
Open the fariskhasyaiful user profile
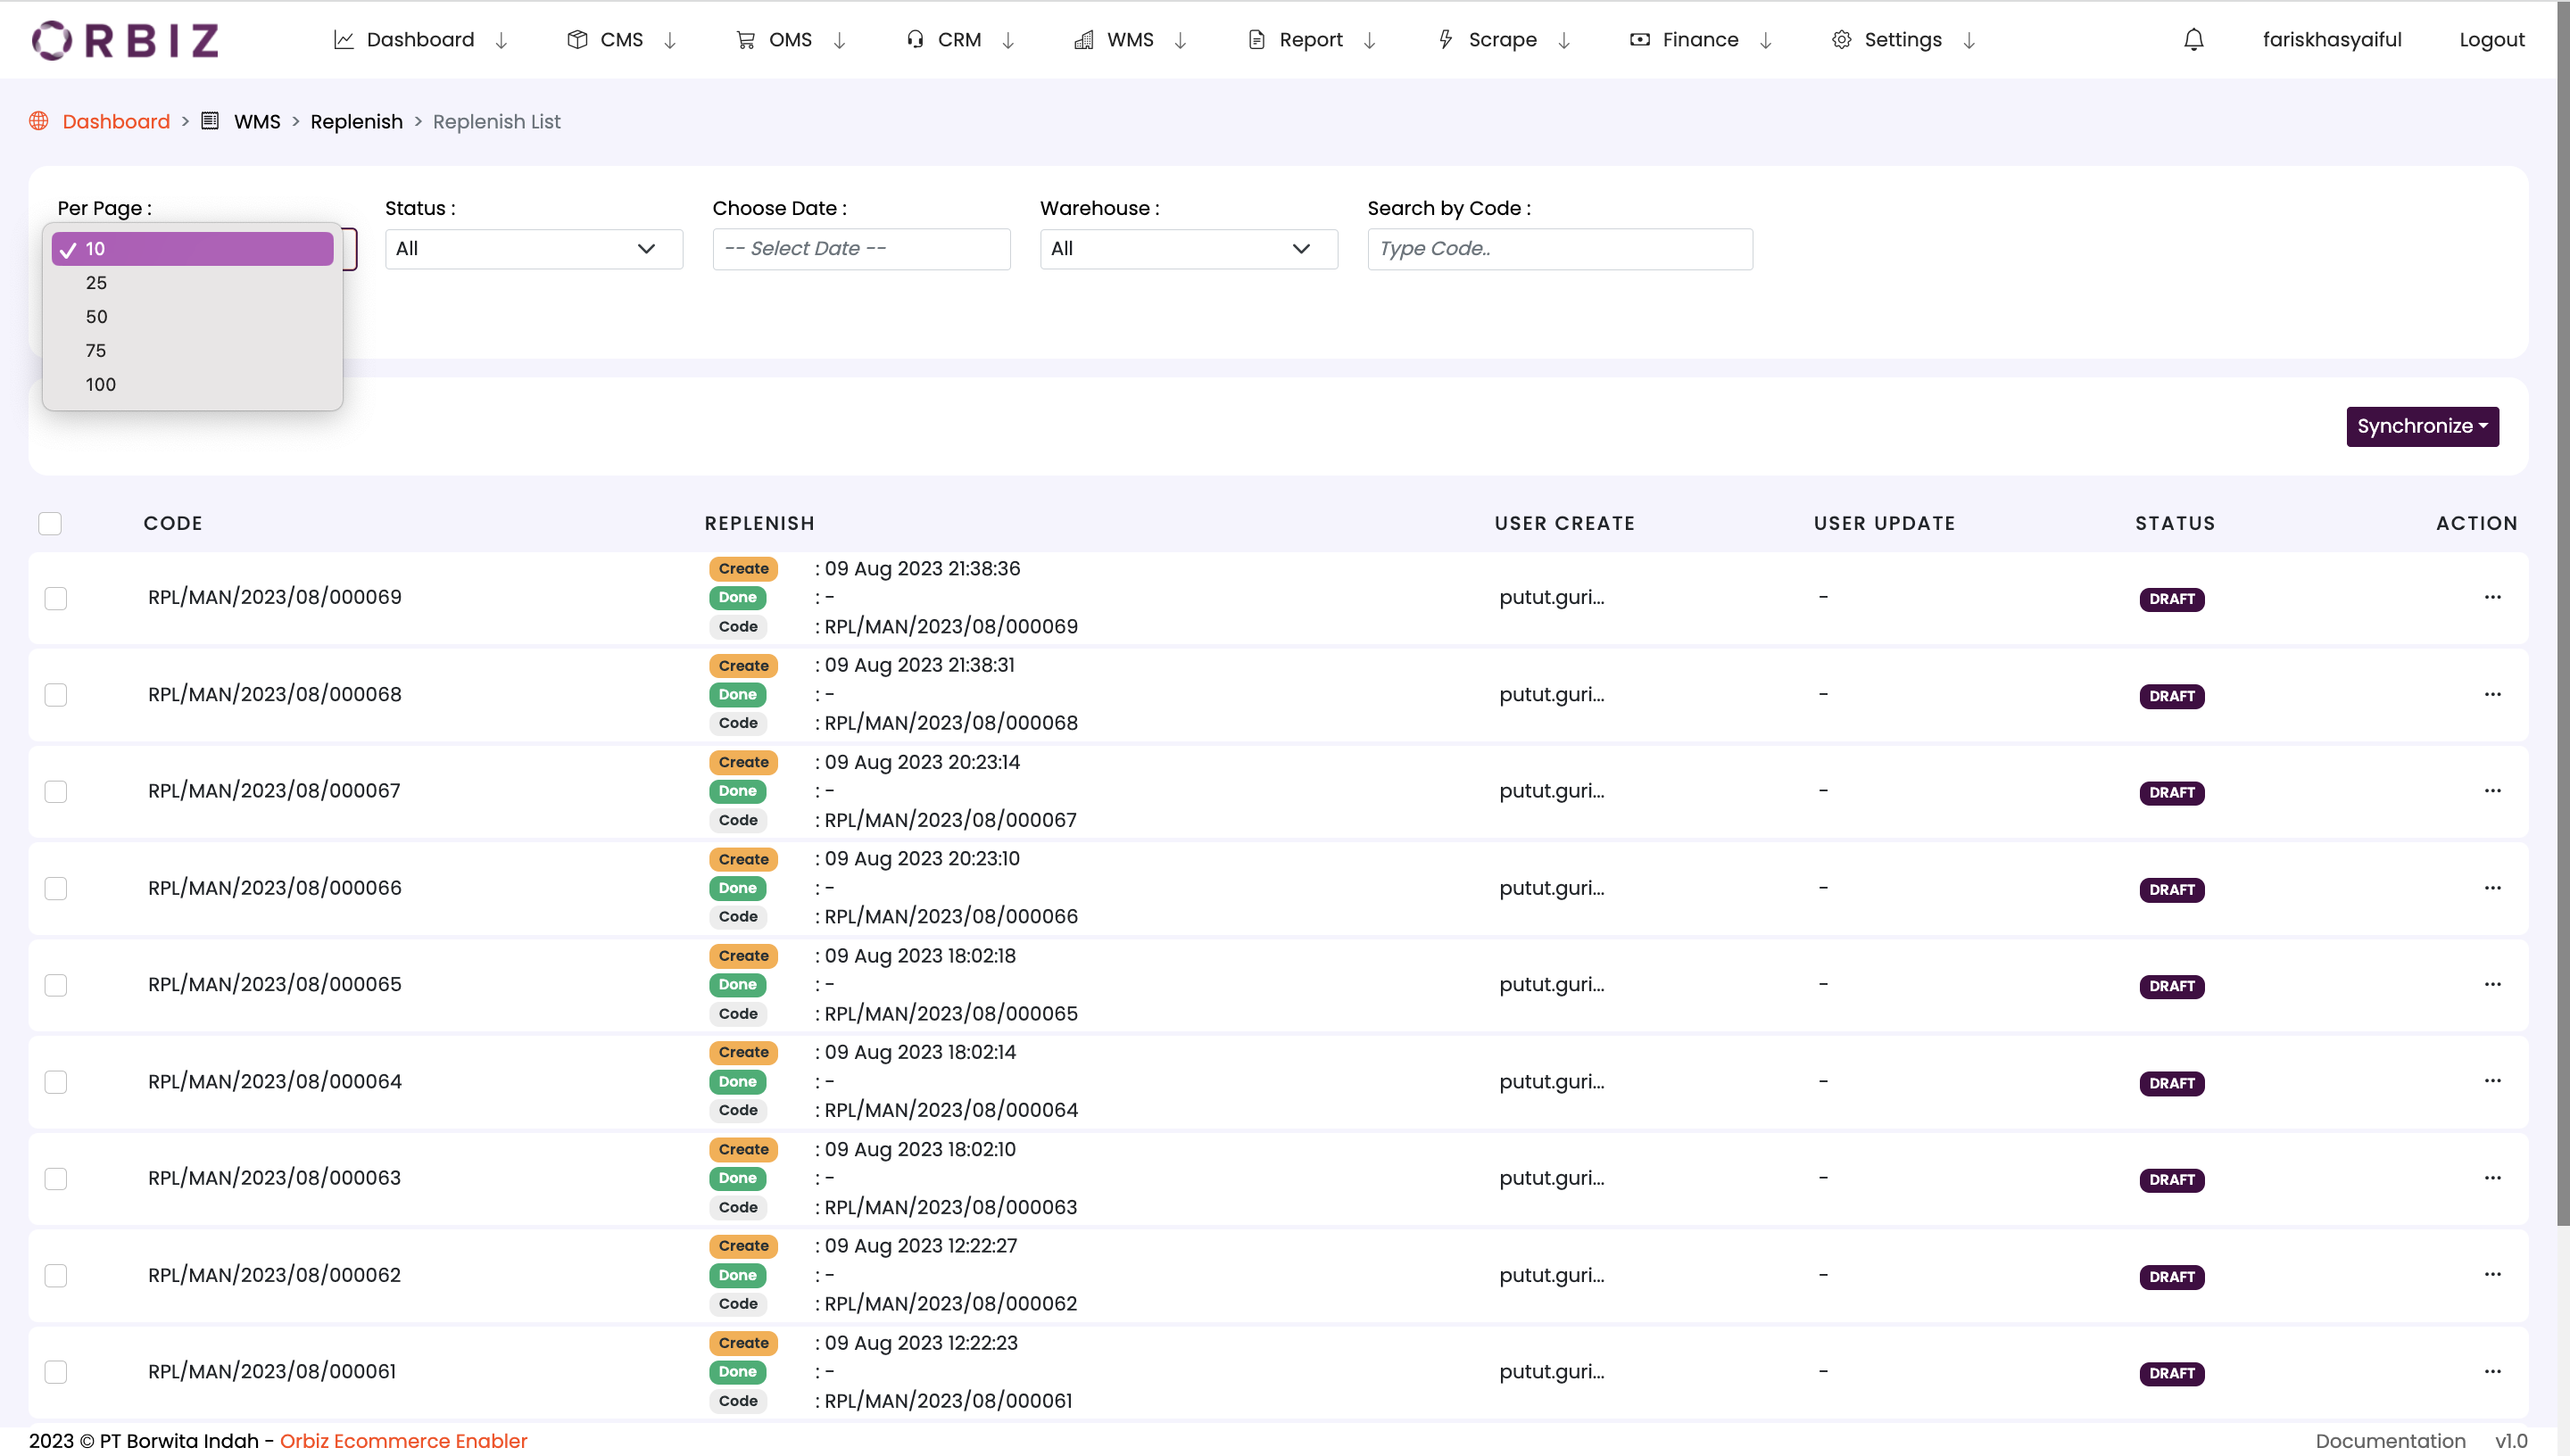2332,40
